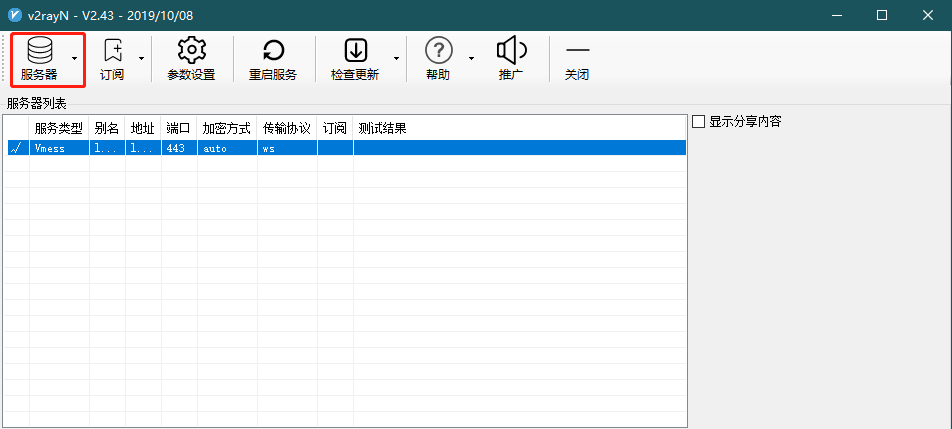Sort by 传输协议 column header
Viewport: 952px width, 429px height.
tap(287, 129)
